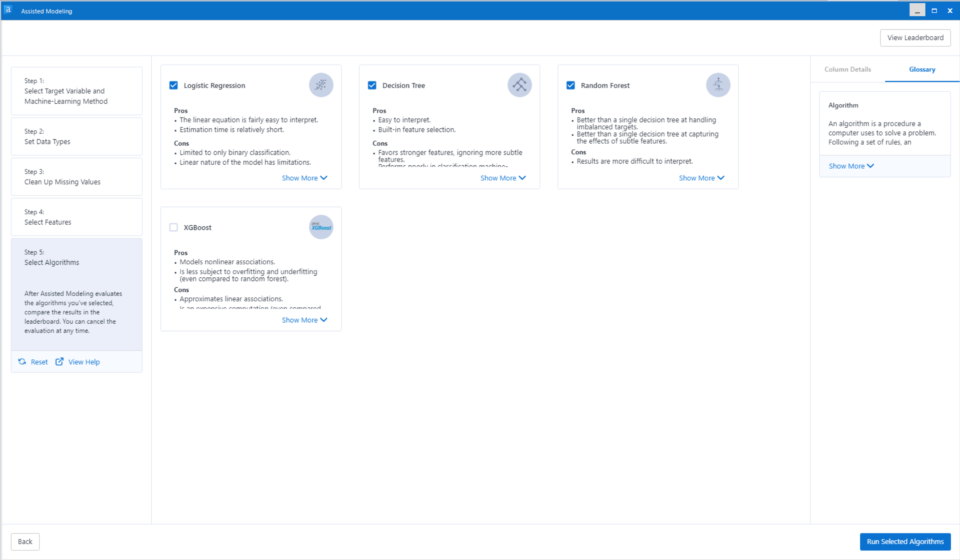Click the Algorithm glossary heading
The width and height of the screenshot is (960, 560).
pyautogui.click(x=843, y=105)
